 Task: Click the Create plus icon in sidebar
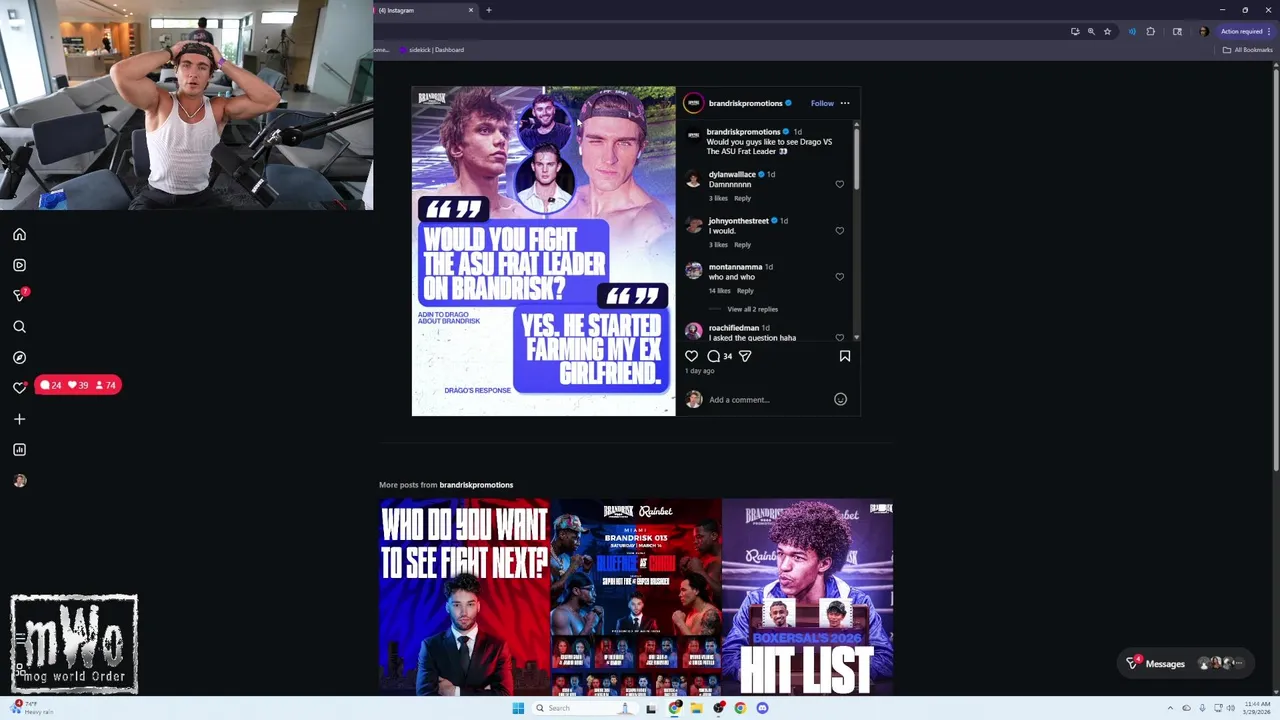pyautogui.click(x=19, y=419)
